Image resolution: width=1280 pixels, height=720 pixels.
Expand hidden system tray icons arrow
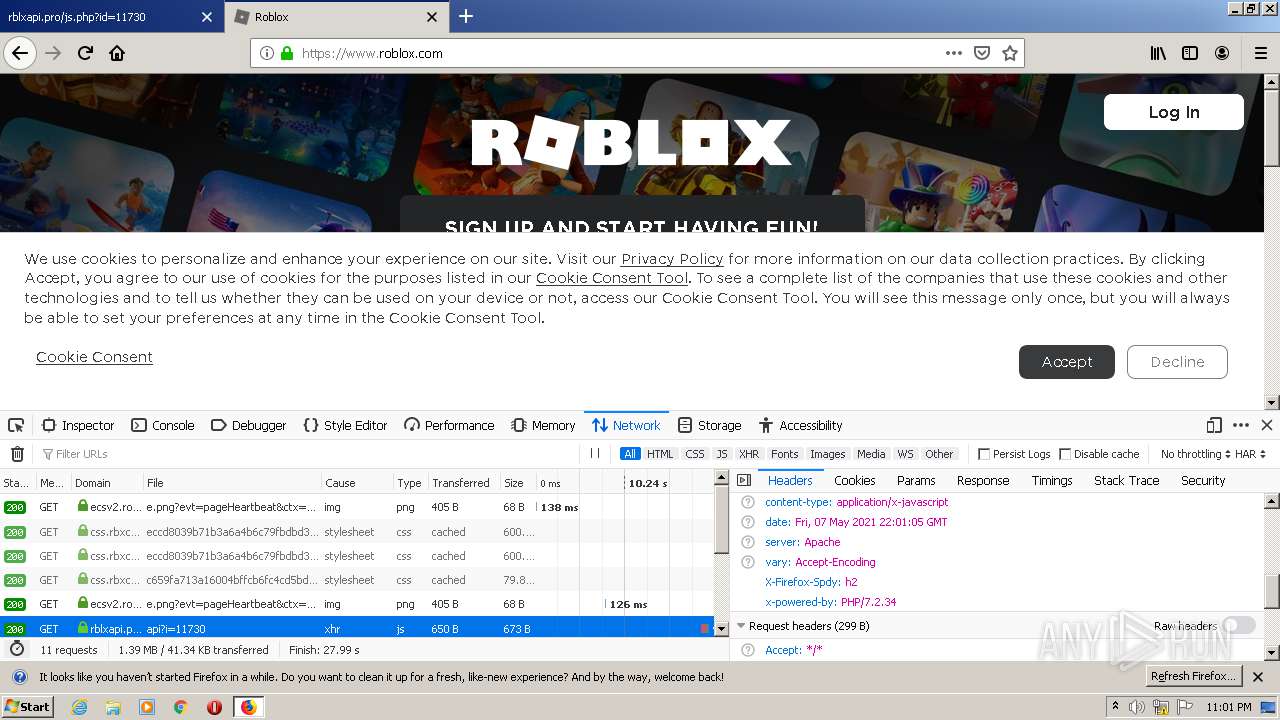coord(1116,706)
